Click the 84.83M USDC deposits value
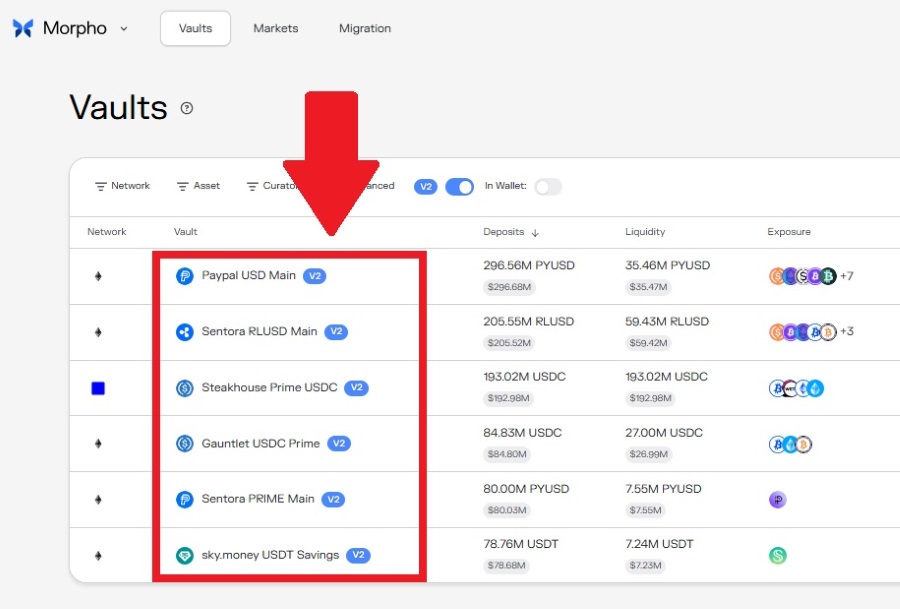Screen dimensions: 900x609 pyautogui.click(x=522, y=433)
